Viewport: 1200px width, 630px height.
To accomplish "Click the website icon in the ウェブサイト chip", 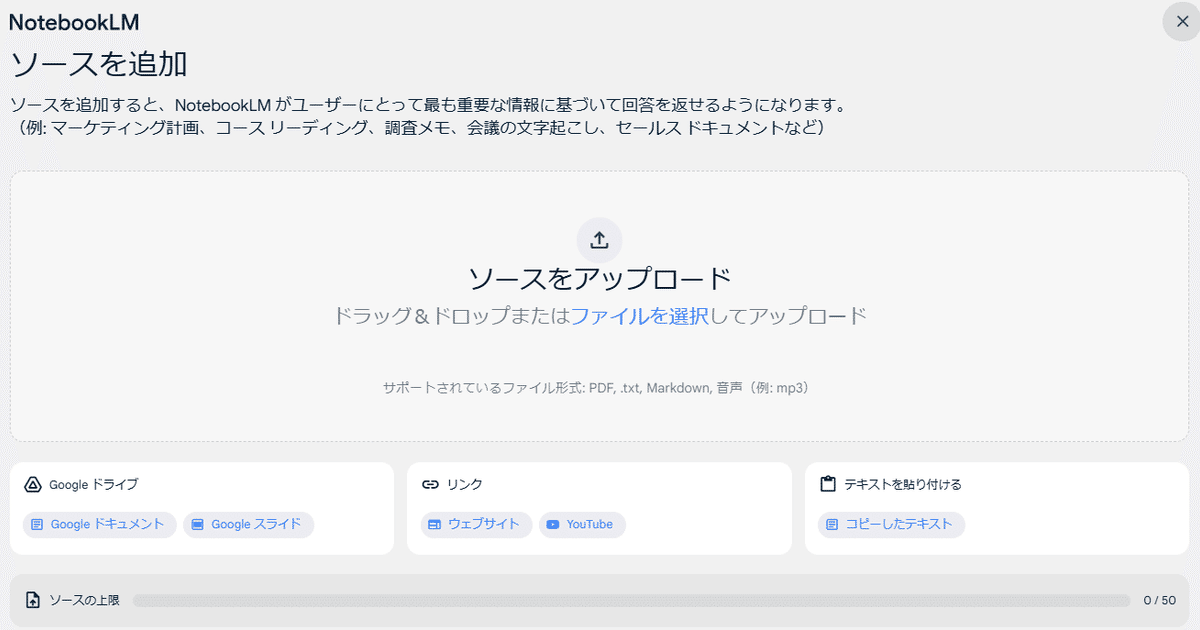I will 434,524.
